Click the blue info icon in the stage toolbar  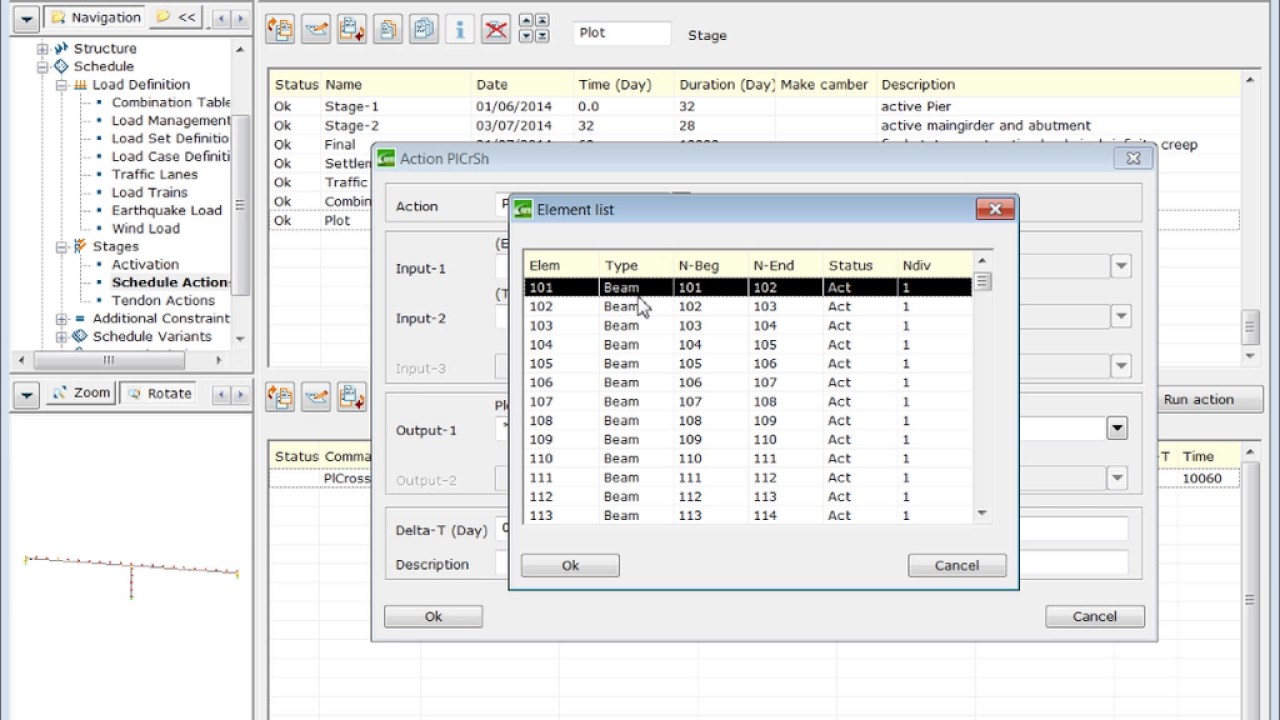tap(460, 29)
